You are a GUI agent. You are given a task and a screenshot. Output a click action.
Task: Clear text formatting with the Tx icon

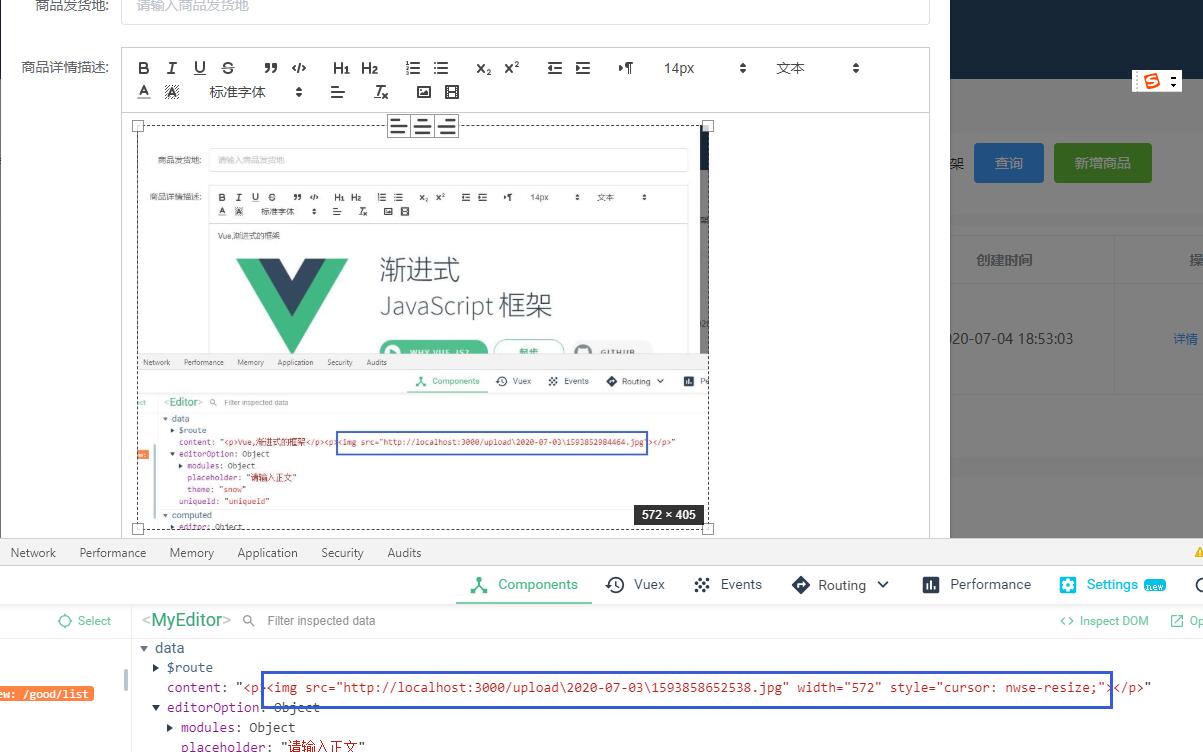[x=380, y=91]
